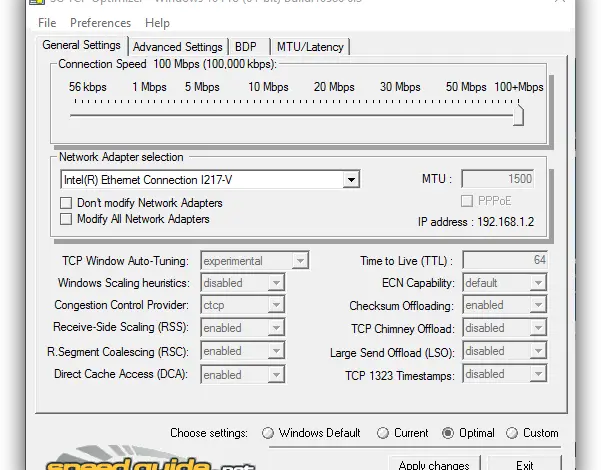
Task: Select the Optimal settings radio button
Action: (x=448, y=433)
